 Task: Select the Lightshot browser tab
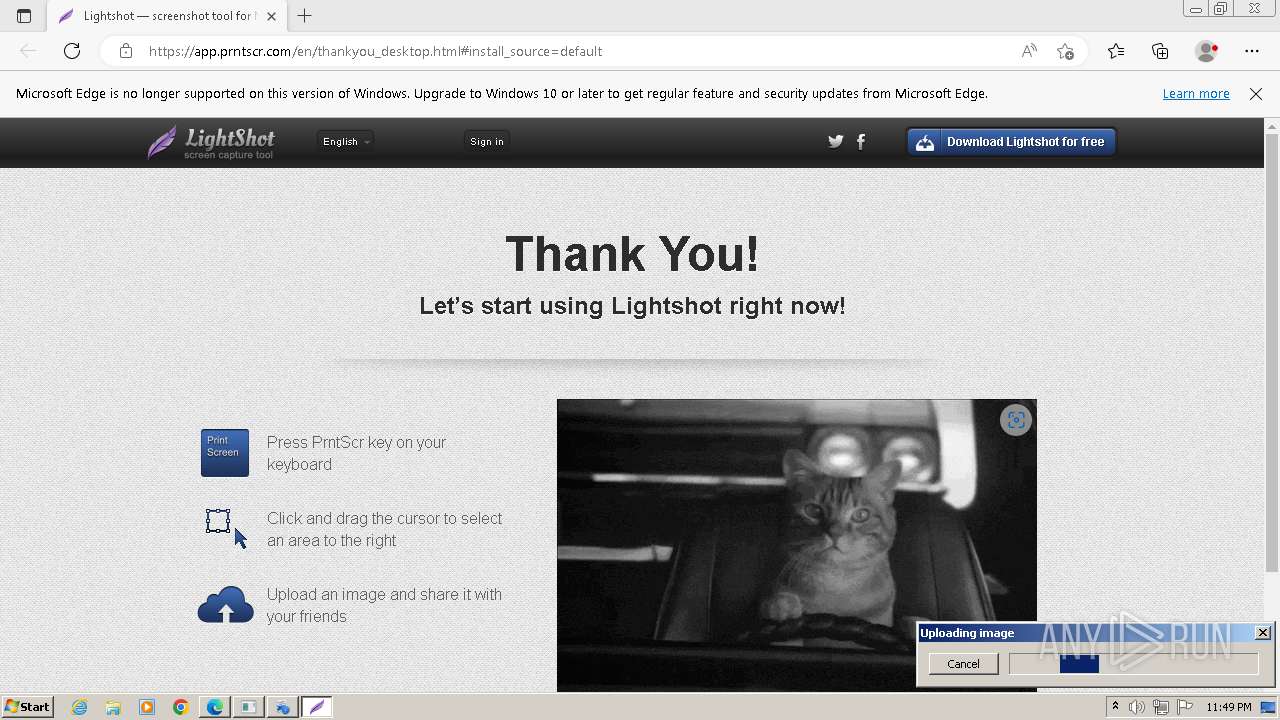point(166,16)
